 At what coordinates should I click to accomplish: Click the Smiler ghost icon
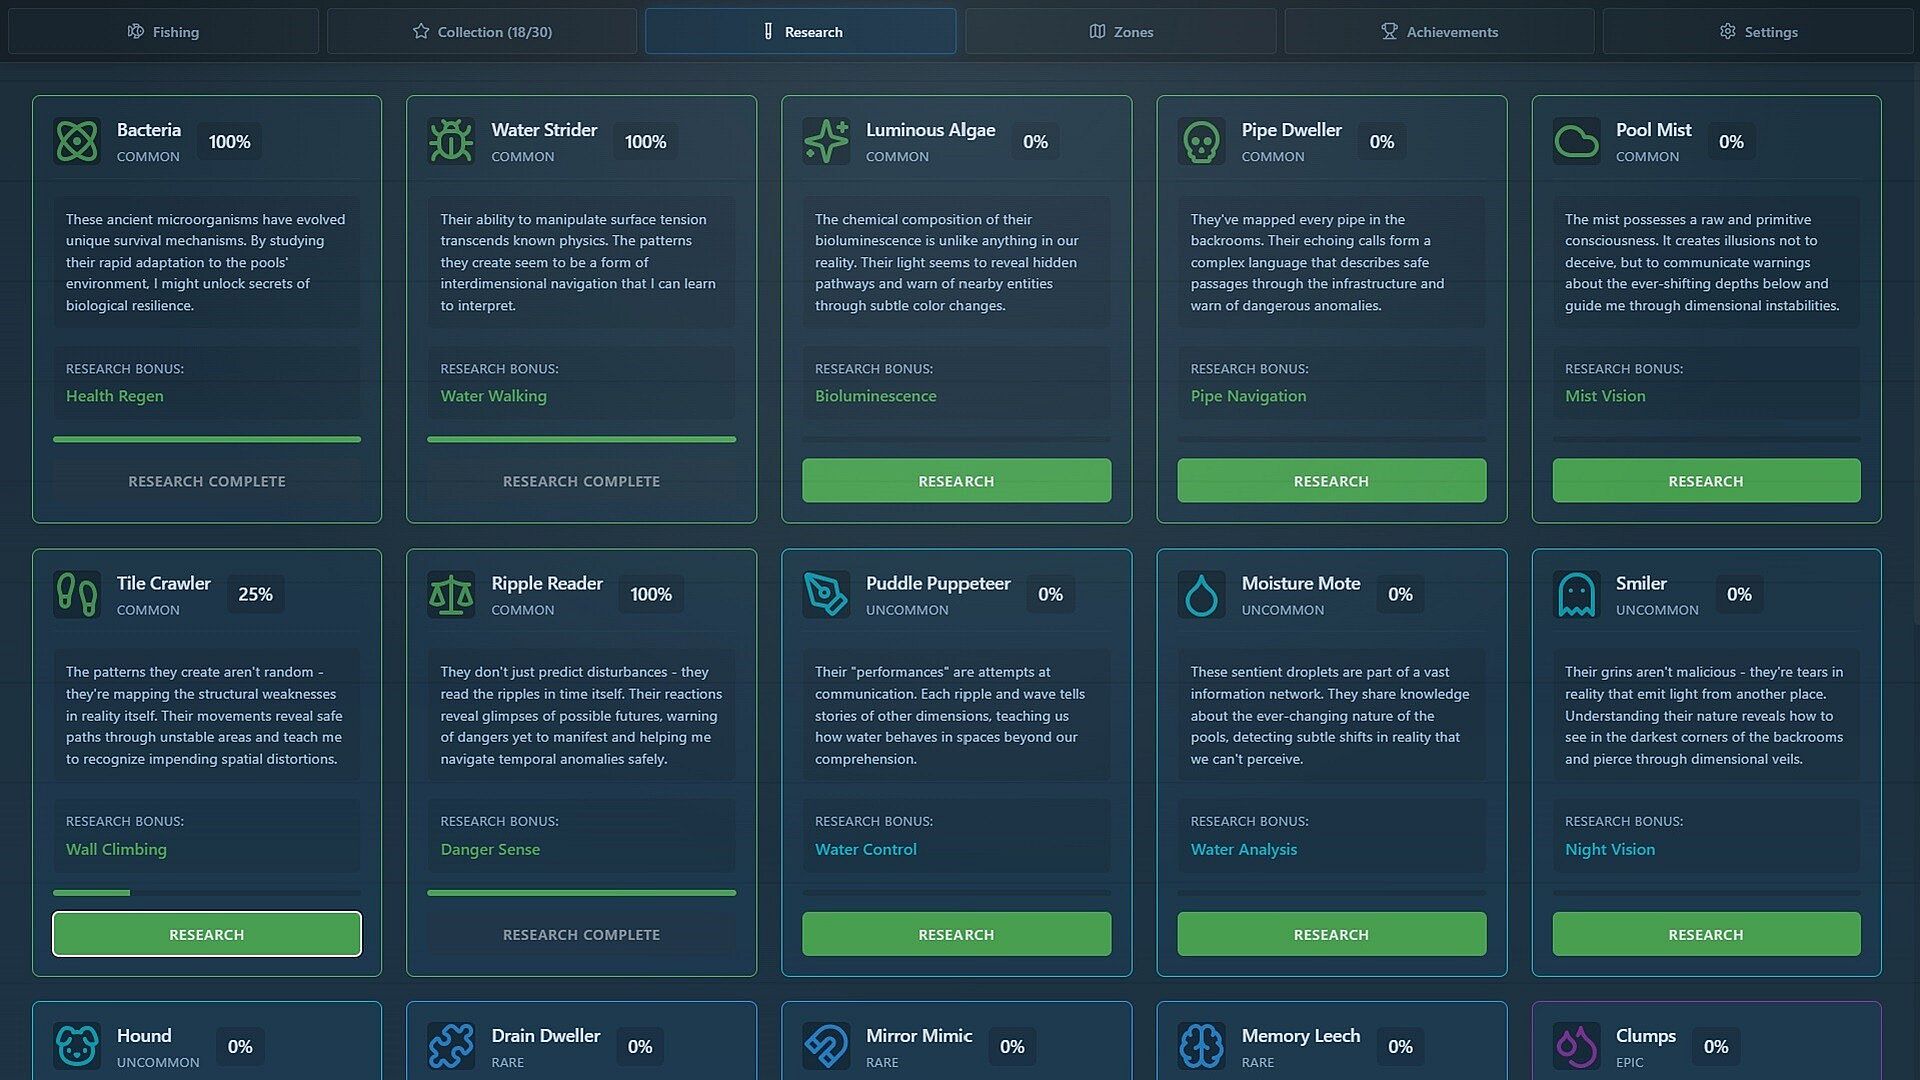point(1576,594)
